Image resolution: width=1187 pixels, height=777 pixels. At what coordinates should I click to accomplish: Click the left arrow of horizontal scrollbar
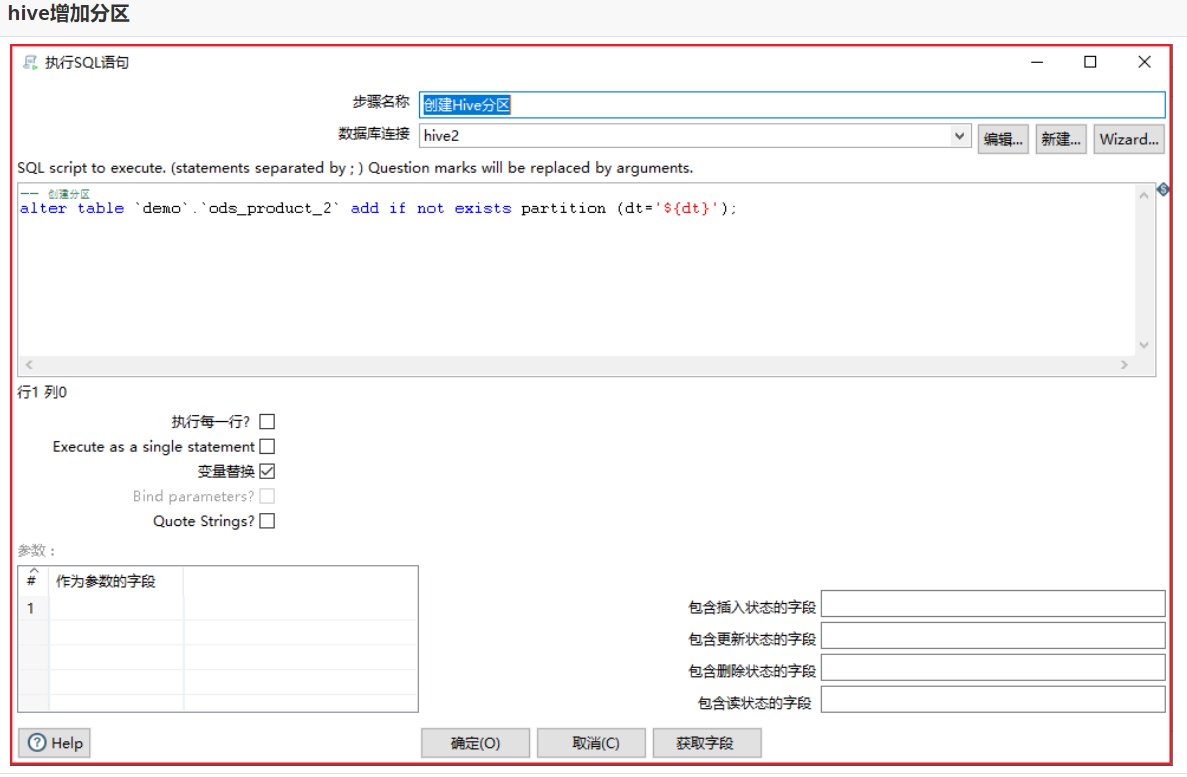point(29,364)
